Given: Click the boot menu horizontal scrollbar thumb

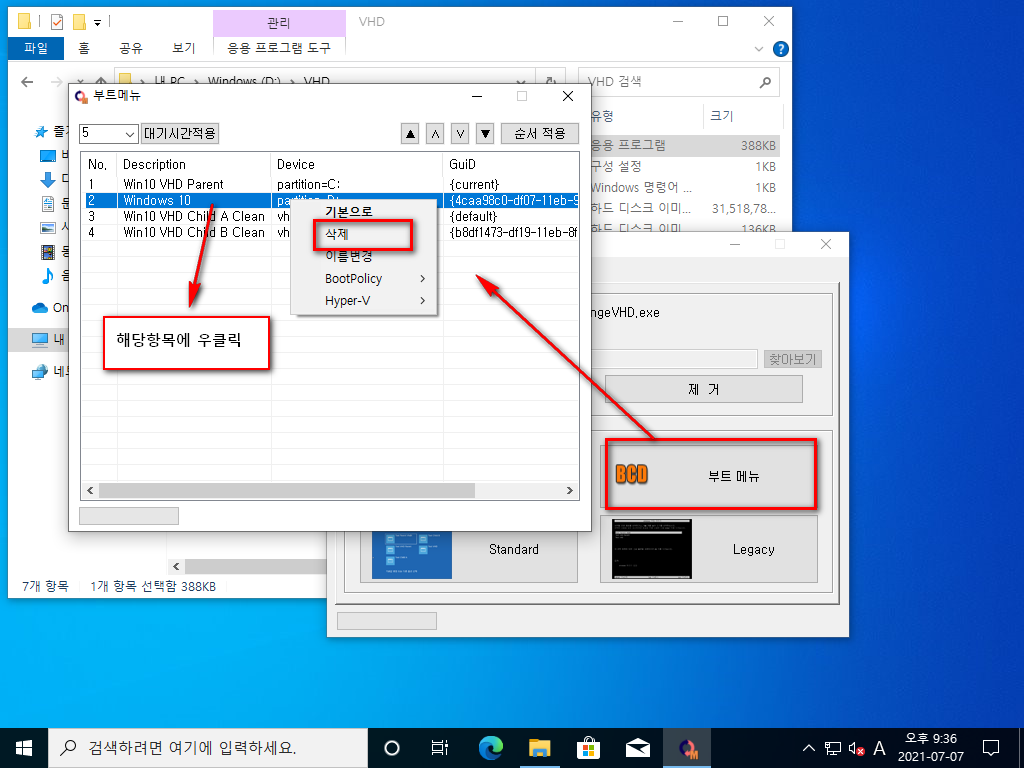Looking at the screenshot, I should point(287,490).
